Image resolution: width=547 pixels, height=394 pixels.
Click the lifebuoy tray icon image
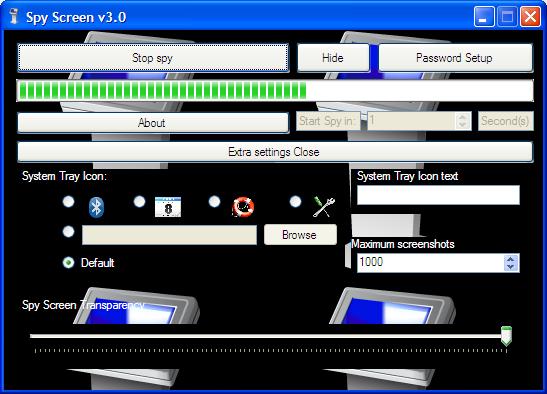(x=243, y=207)
